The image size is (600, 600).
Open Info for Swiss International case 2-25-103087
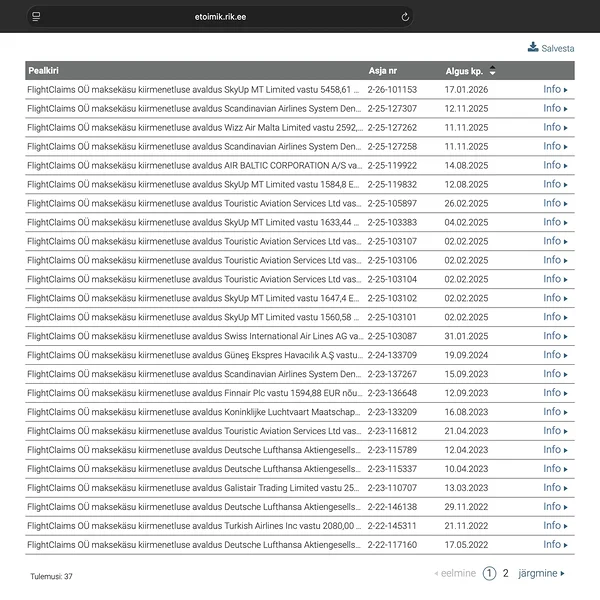pyautogui.click(x=552, y=336)
